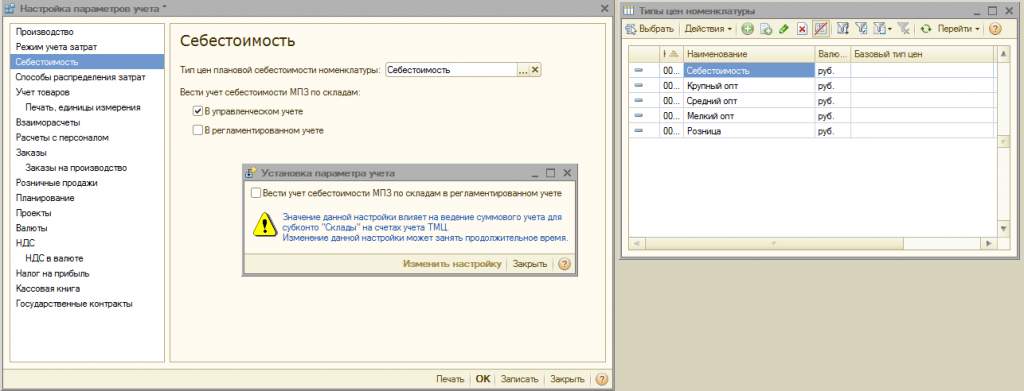Image resolution: width=1024 pixels, height=391 pixels.
Task: Click the green Refresh arrows icon
Action: tap(925, 29)
